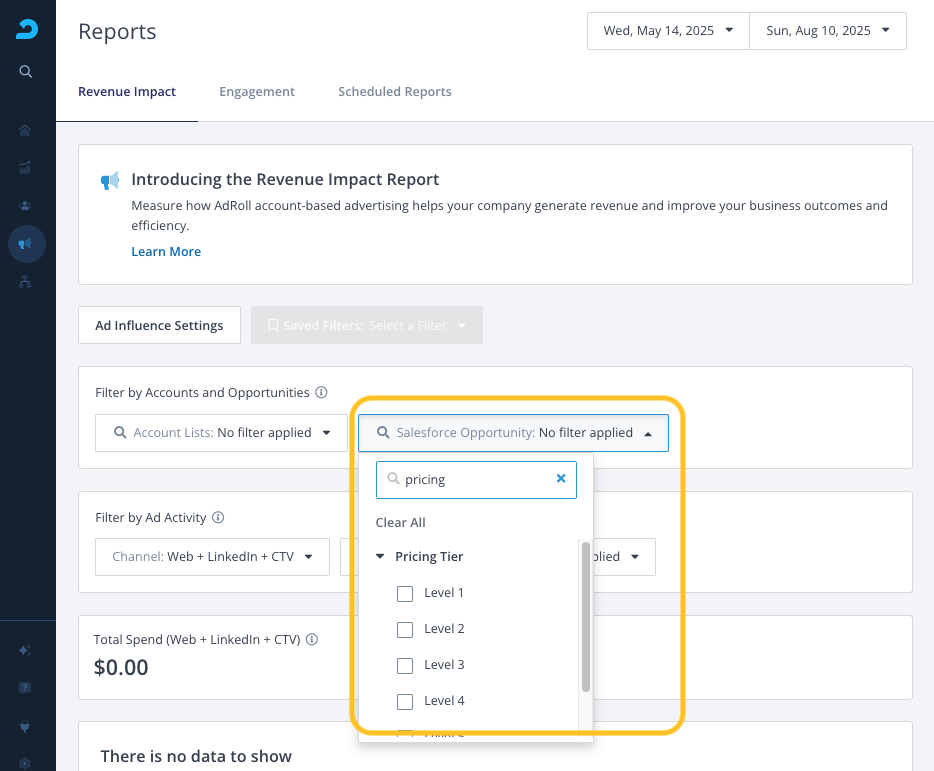The height and width of the screenshot is (771, 934).
Task: Click magnifier icon in Account Lists filter
Action: (120, 433)
